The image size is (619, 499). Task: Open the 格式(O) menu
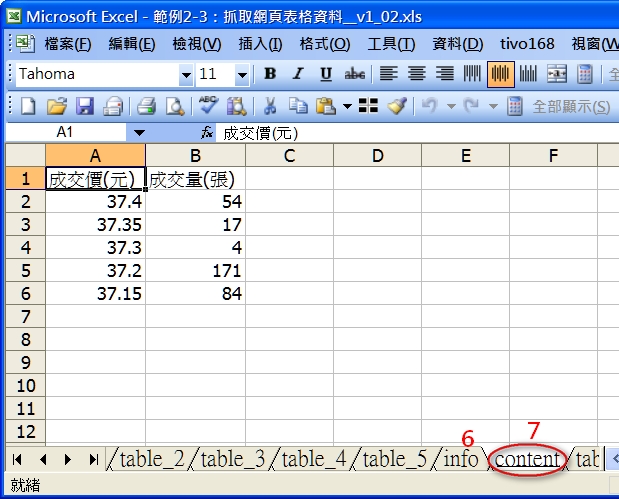(x=325, y=44)
